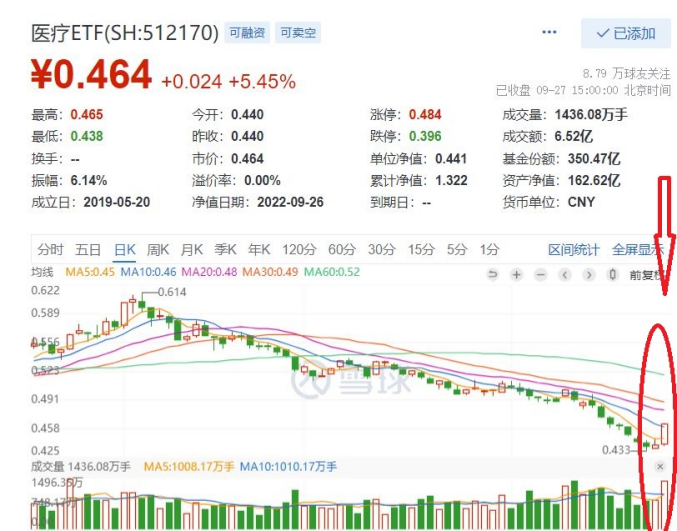Close the volume indicator panel
677x531 pixels.
point(660,466)
